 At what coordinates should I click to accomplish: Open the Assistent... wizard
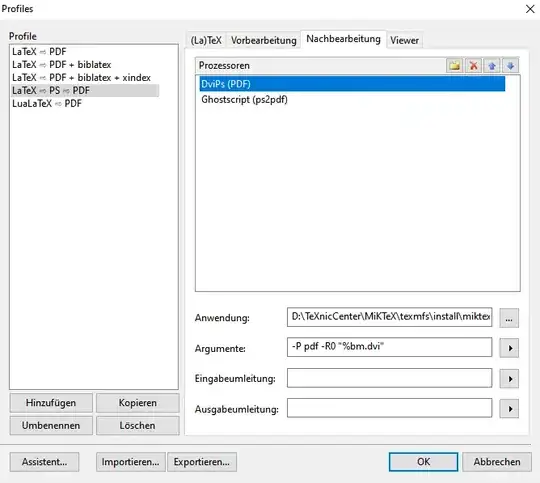pos(44,462)
